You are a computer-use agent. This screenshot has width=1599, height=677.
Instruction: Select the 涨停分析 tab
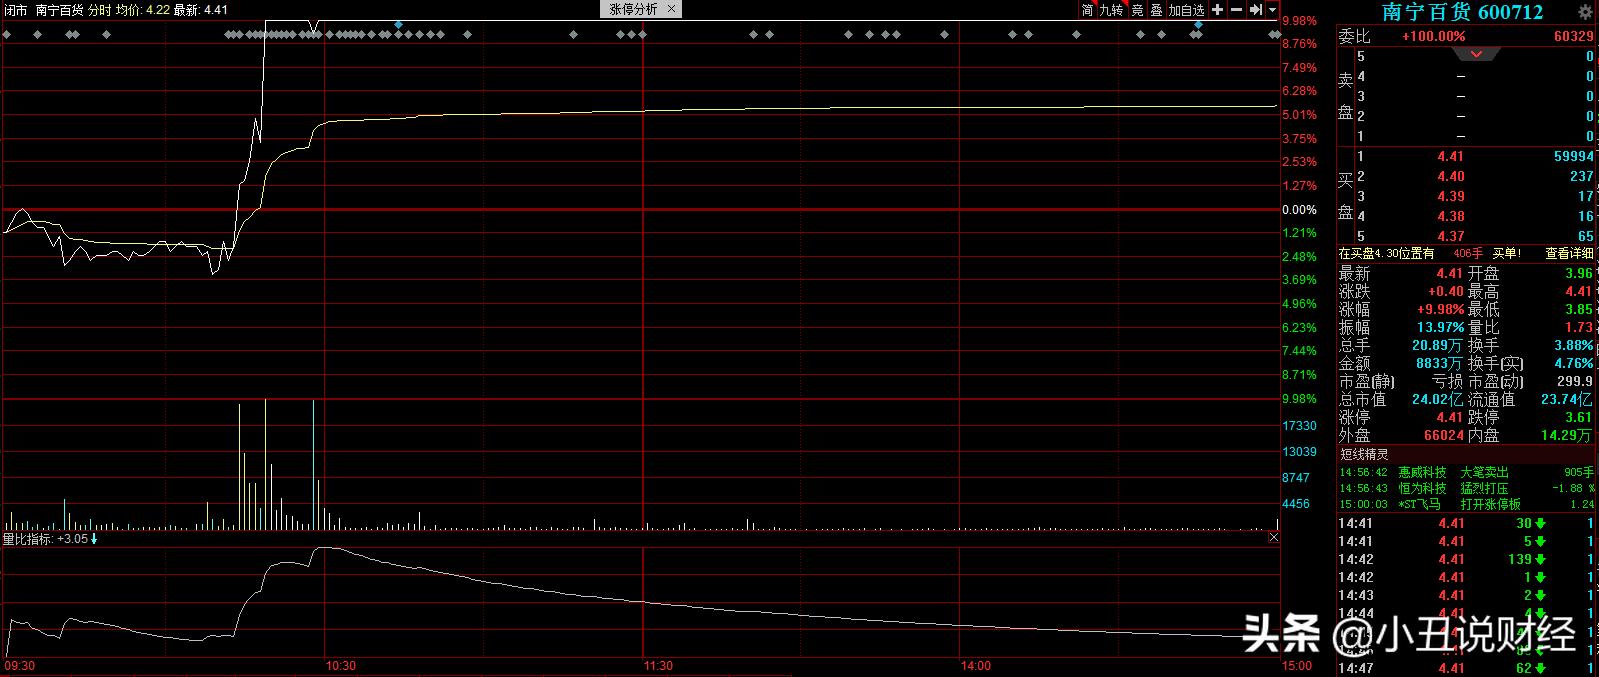633,9
